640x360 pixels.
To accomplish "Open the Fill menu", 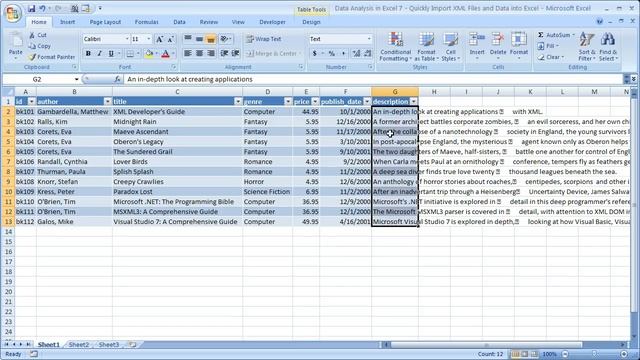I will pyautogui.click(x=548, y=46).
